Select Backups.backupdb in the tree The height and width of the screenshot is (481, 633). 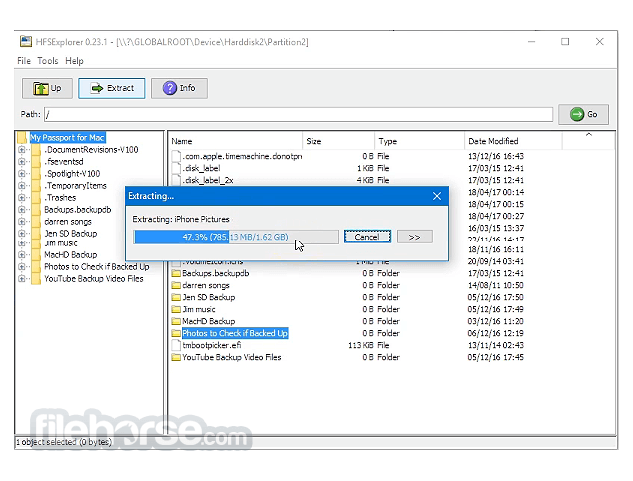tap(78, 210)
